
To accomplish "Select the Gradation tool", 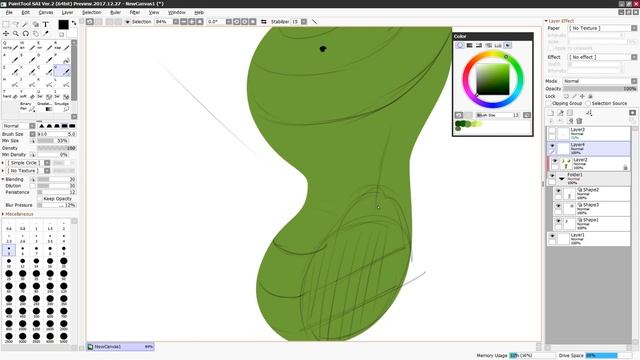I will 44,107.
